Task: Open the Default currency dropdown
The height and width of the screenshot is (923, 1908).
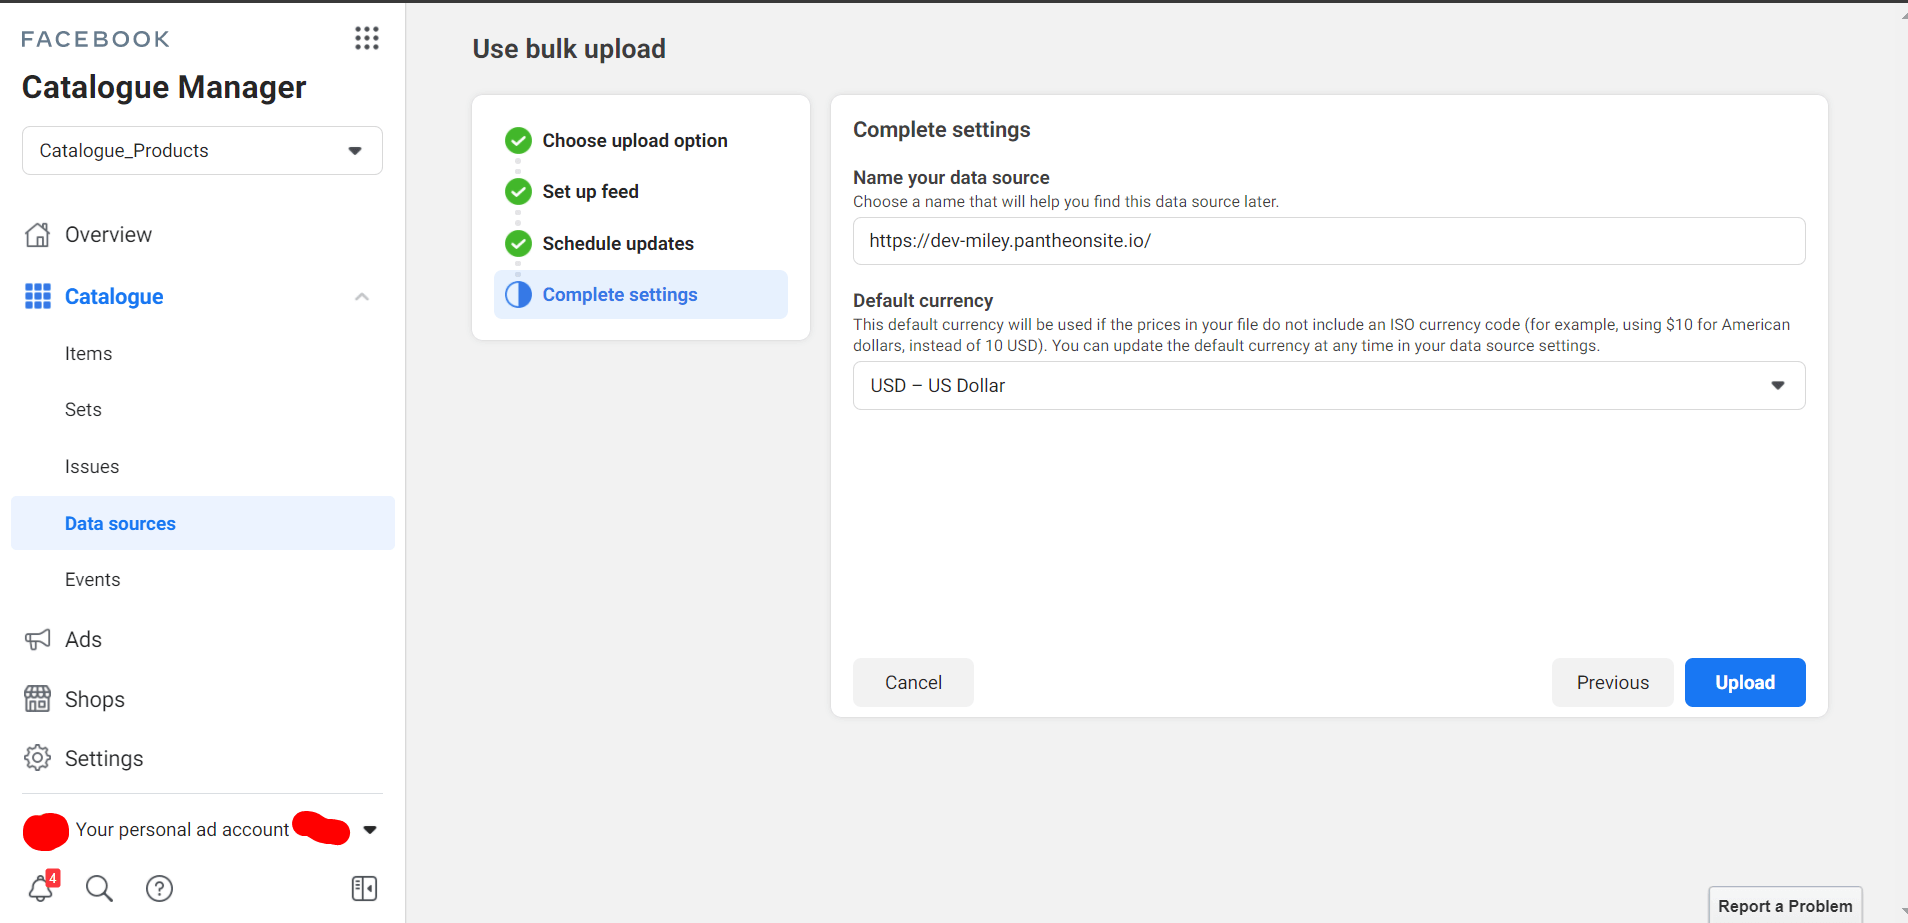Action: pyautogui.click(x=1328, y=386)
